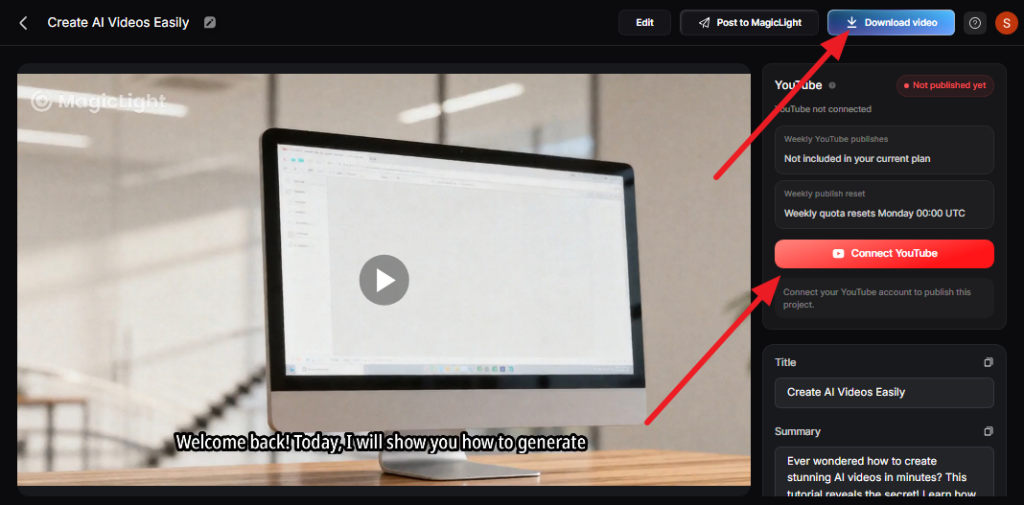Image resolution: width=1024 pixels, height=505 pixels.
Task: Click 'Not included in your current plan' text
Action: click(x=857, y=159)
